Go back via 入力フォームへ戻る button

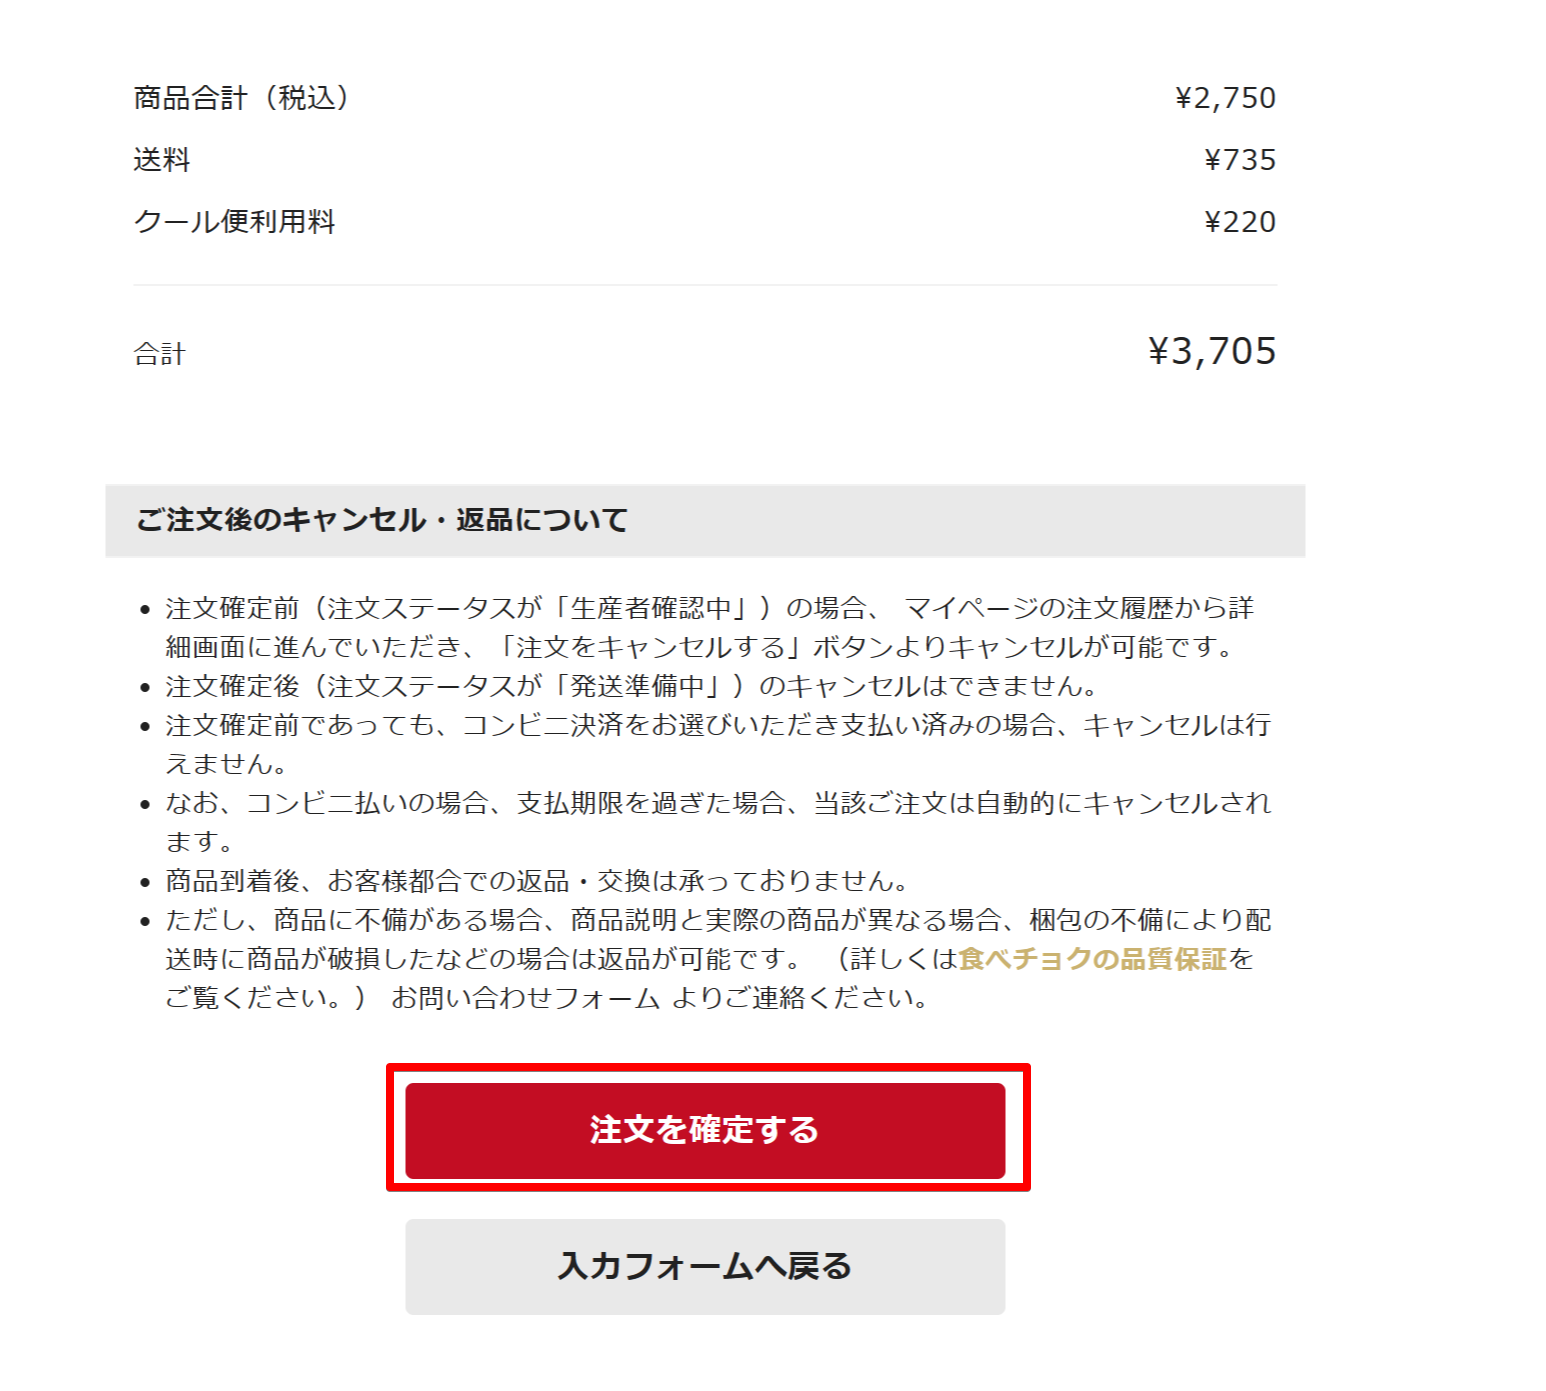(705, 1266)
